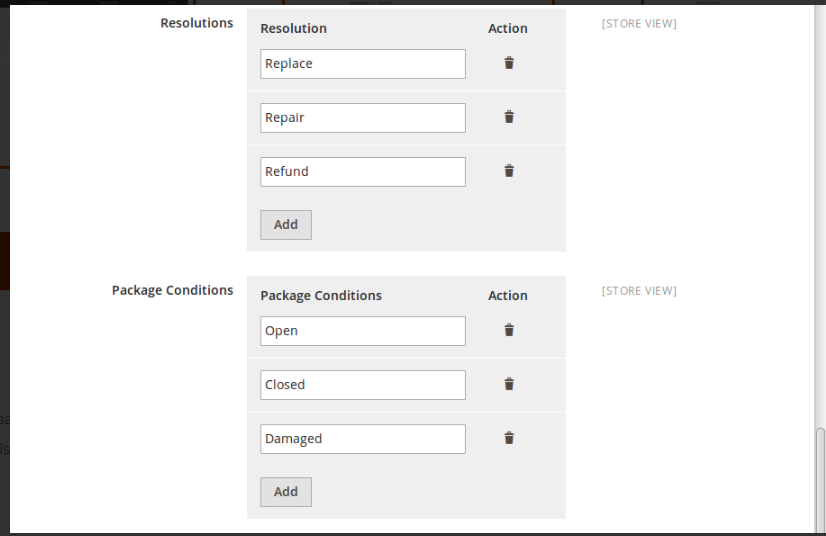826x536 pixels.
Task: Click the Resolution column header
Action: [293, 28]
